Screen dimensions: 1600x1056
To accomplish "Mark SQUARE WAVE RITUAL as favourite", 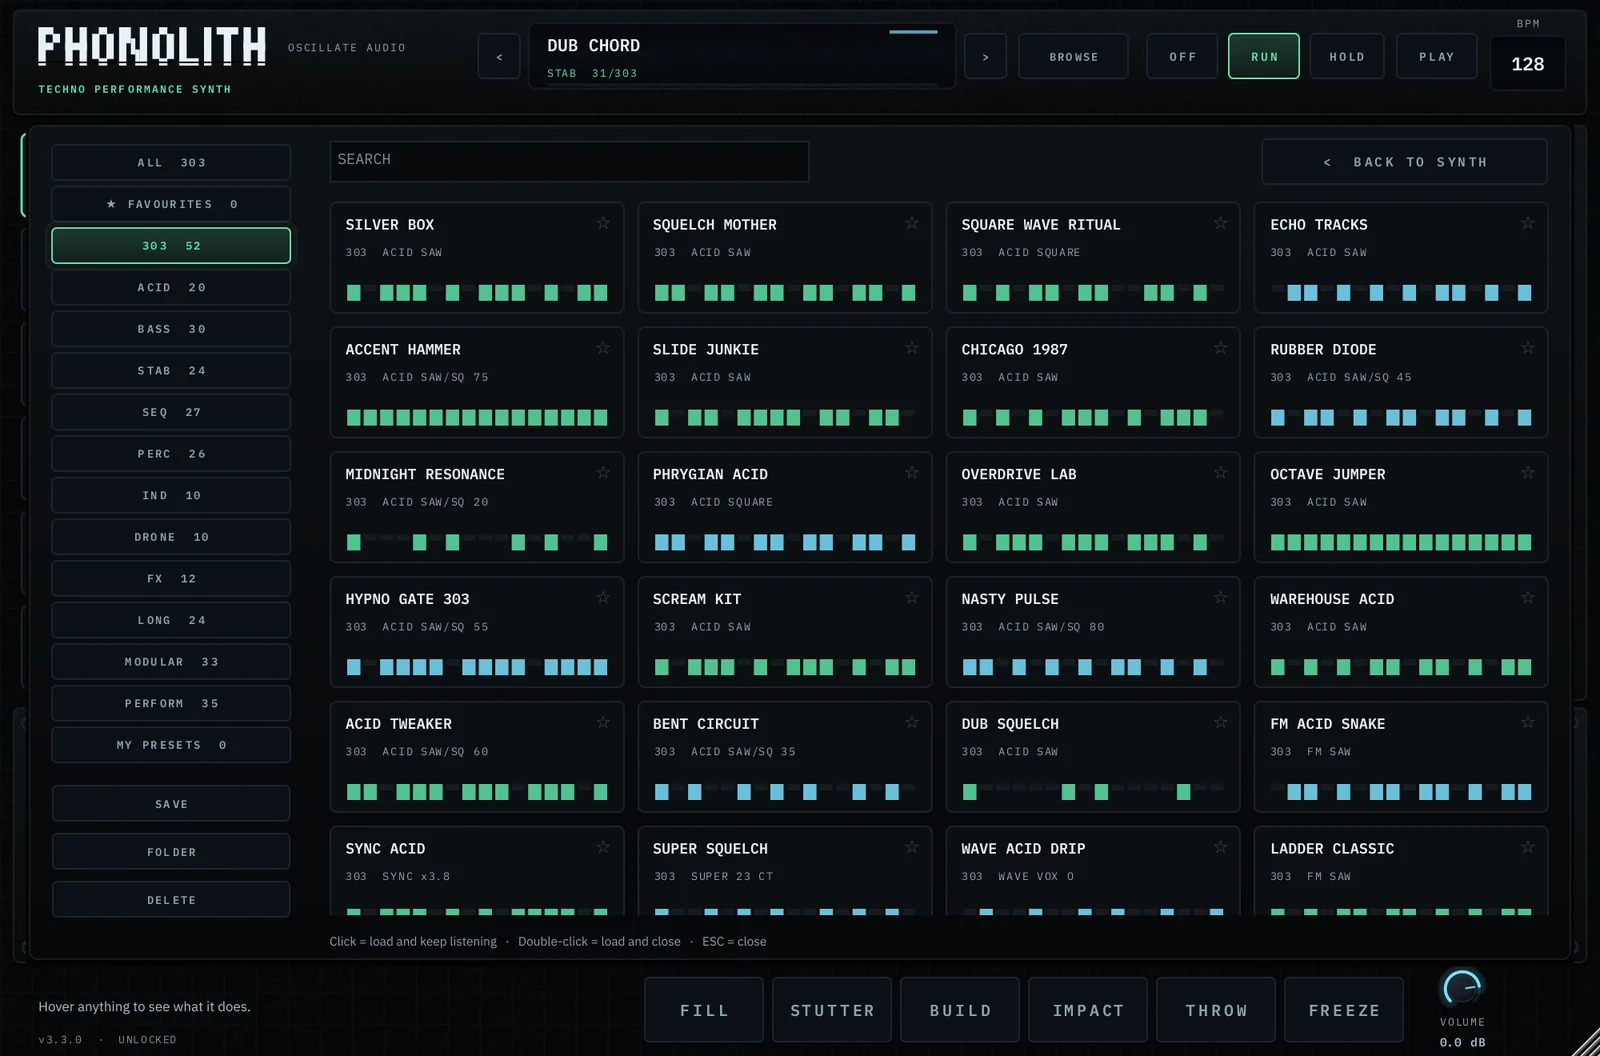I will (x=1220, y=223).
